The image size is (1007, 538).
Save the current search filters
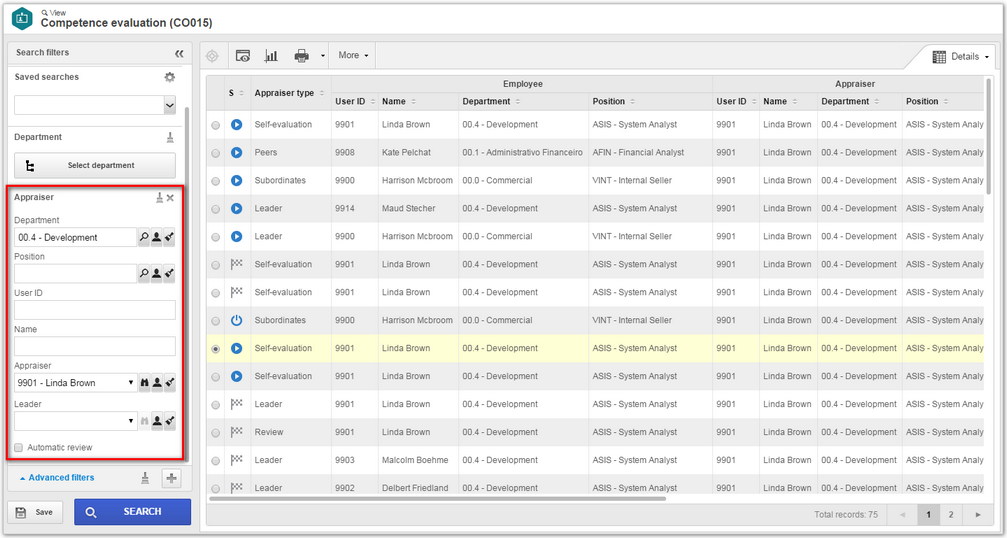[36, 512]
